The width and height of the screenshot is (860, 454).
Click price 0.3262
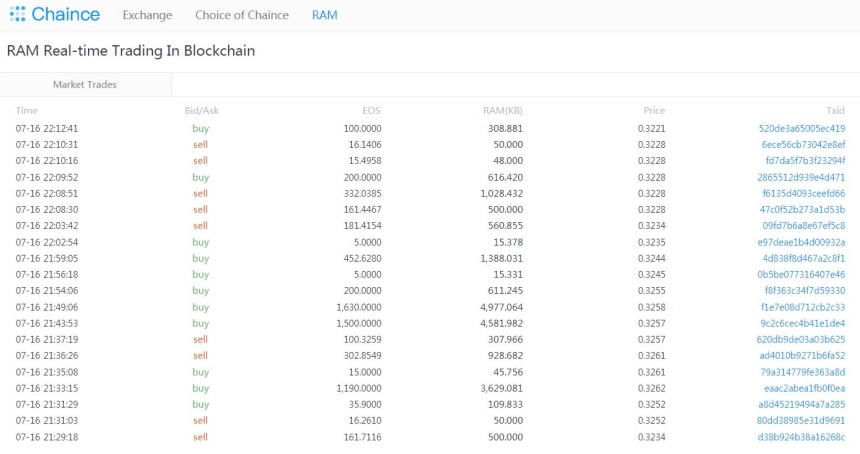point(652,388)
